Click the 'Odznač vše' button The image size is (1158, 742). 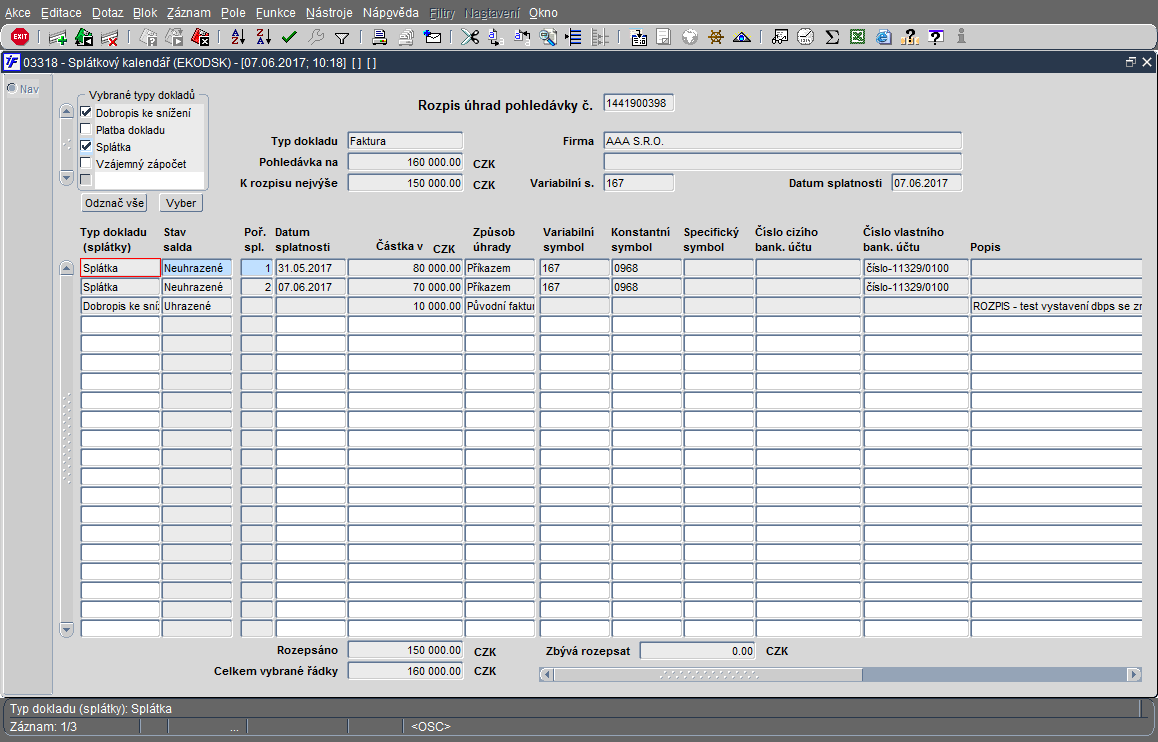pos(114,202)
